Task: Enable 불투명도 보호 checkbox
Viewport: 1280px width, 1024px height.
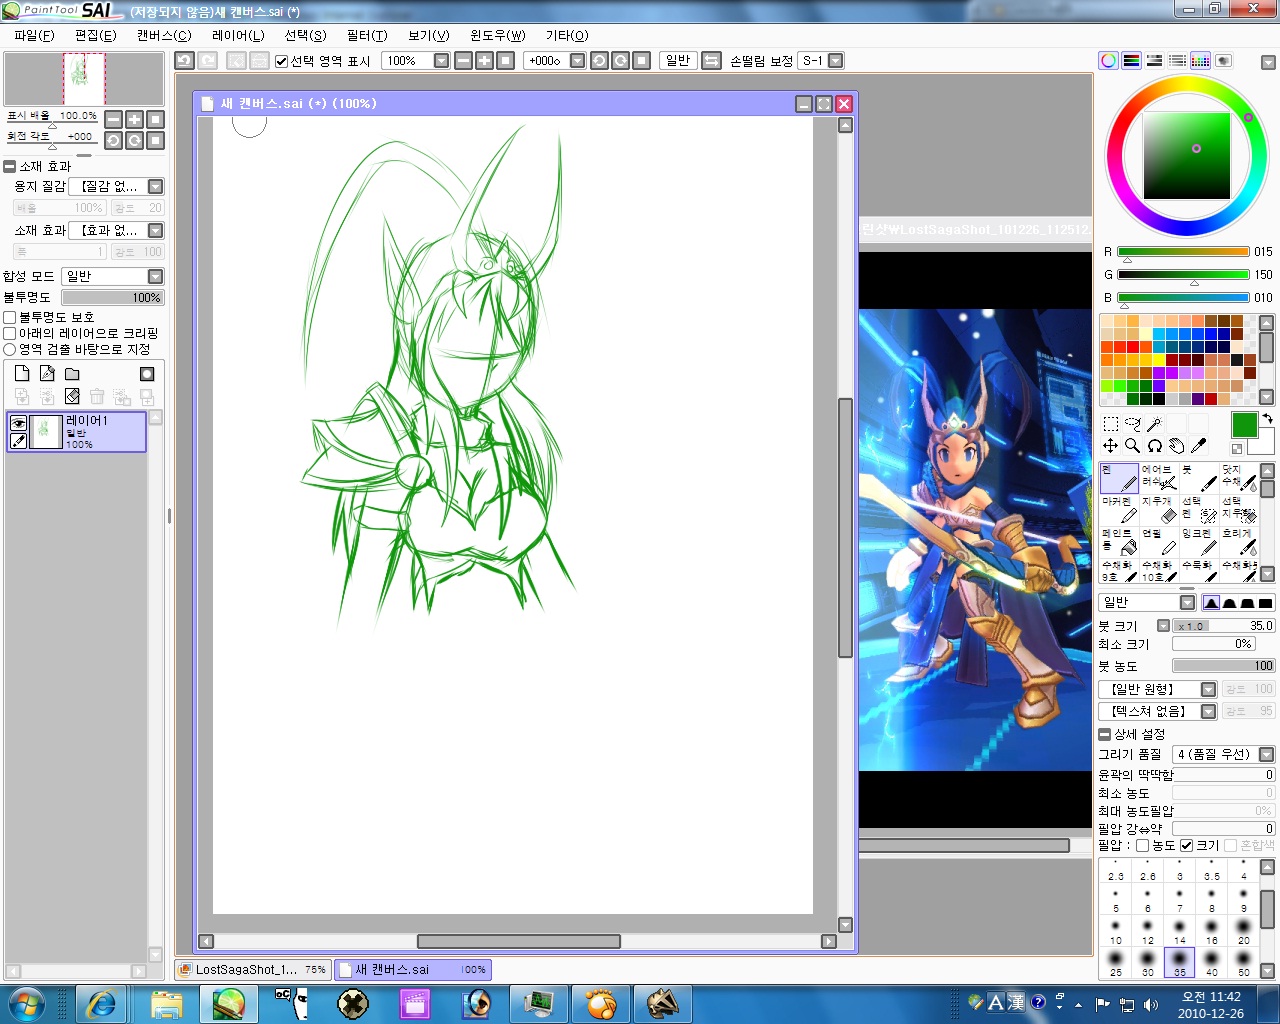Action: [10, 317]
